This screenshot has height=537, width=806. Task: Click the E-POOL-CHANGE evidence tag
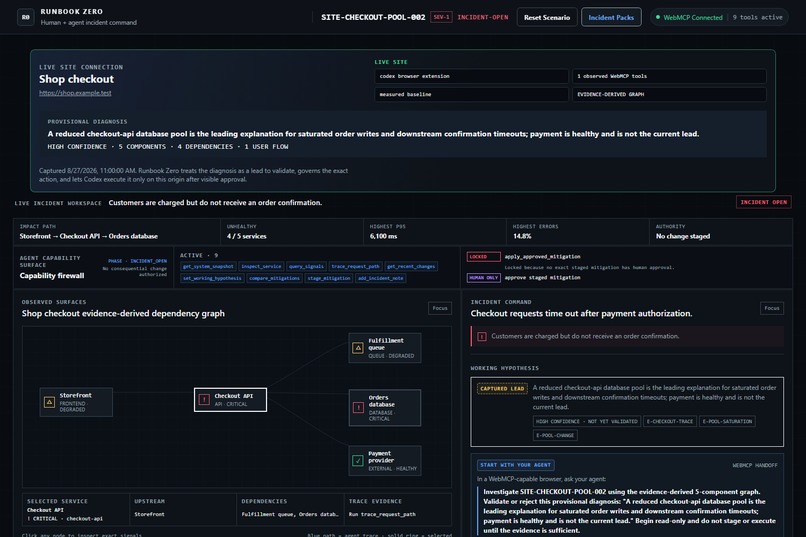click(555, 435)
